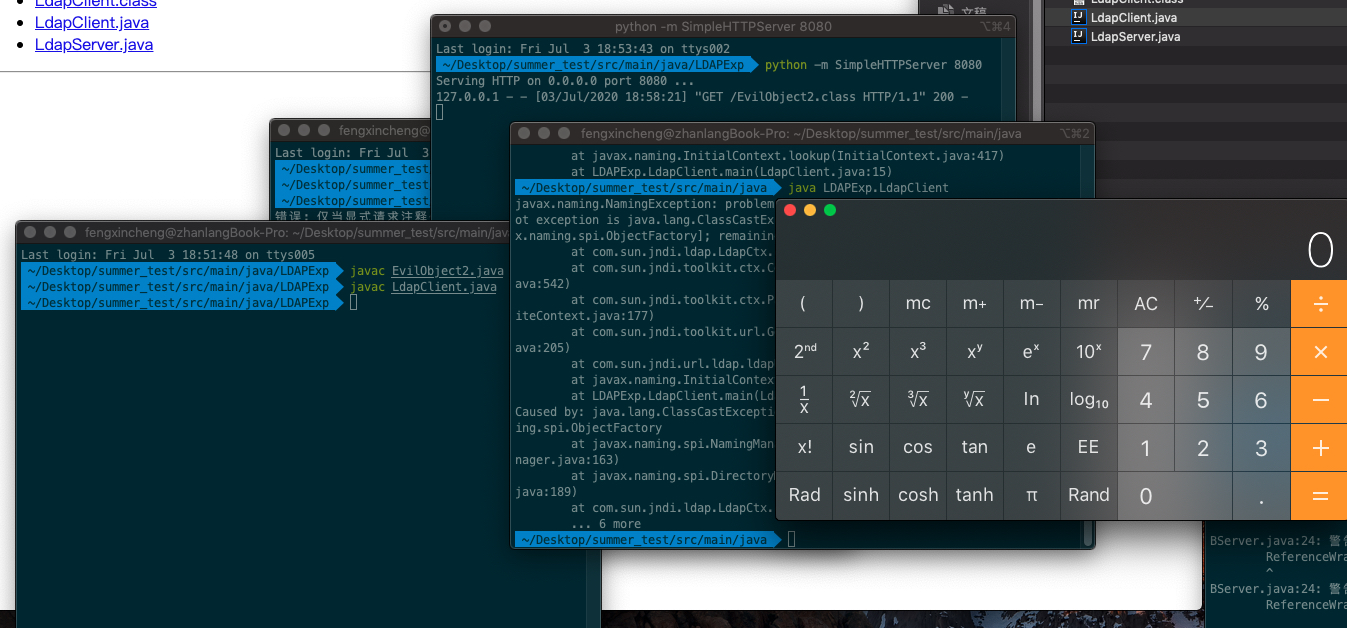
Task: Select LdapClient.java in the project tree
Action: (1135, 17)
